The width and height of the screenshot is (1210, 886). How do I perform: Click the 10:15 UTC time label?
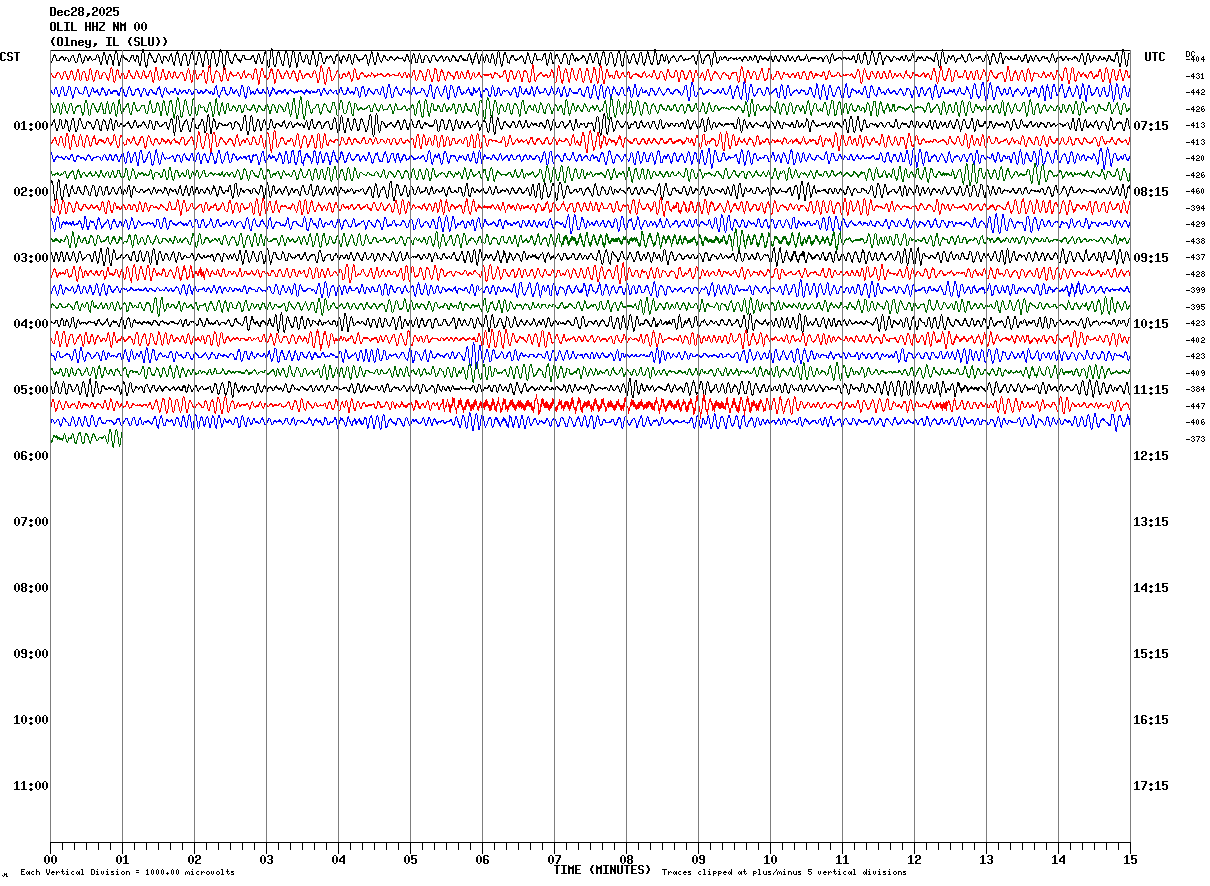(1151, 324)
